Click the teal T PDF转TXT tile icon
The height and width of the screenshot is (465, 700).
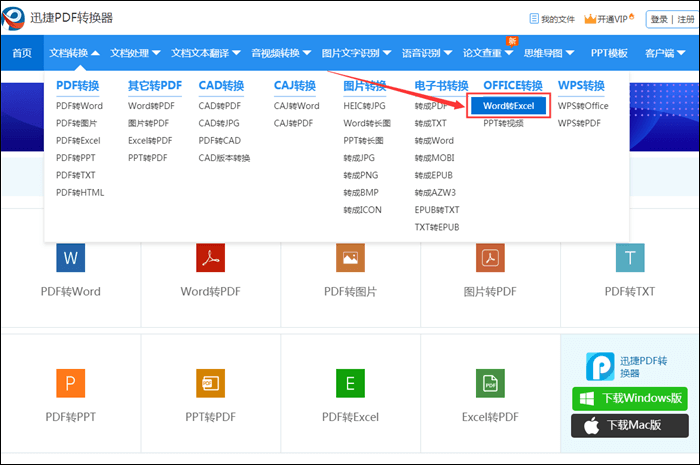click(630, 258)
